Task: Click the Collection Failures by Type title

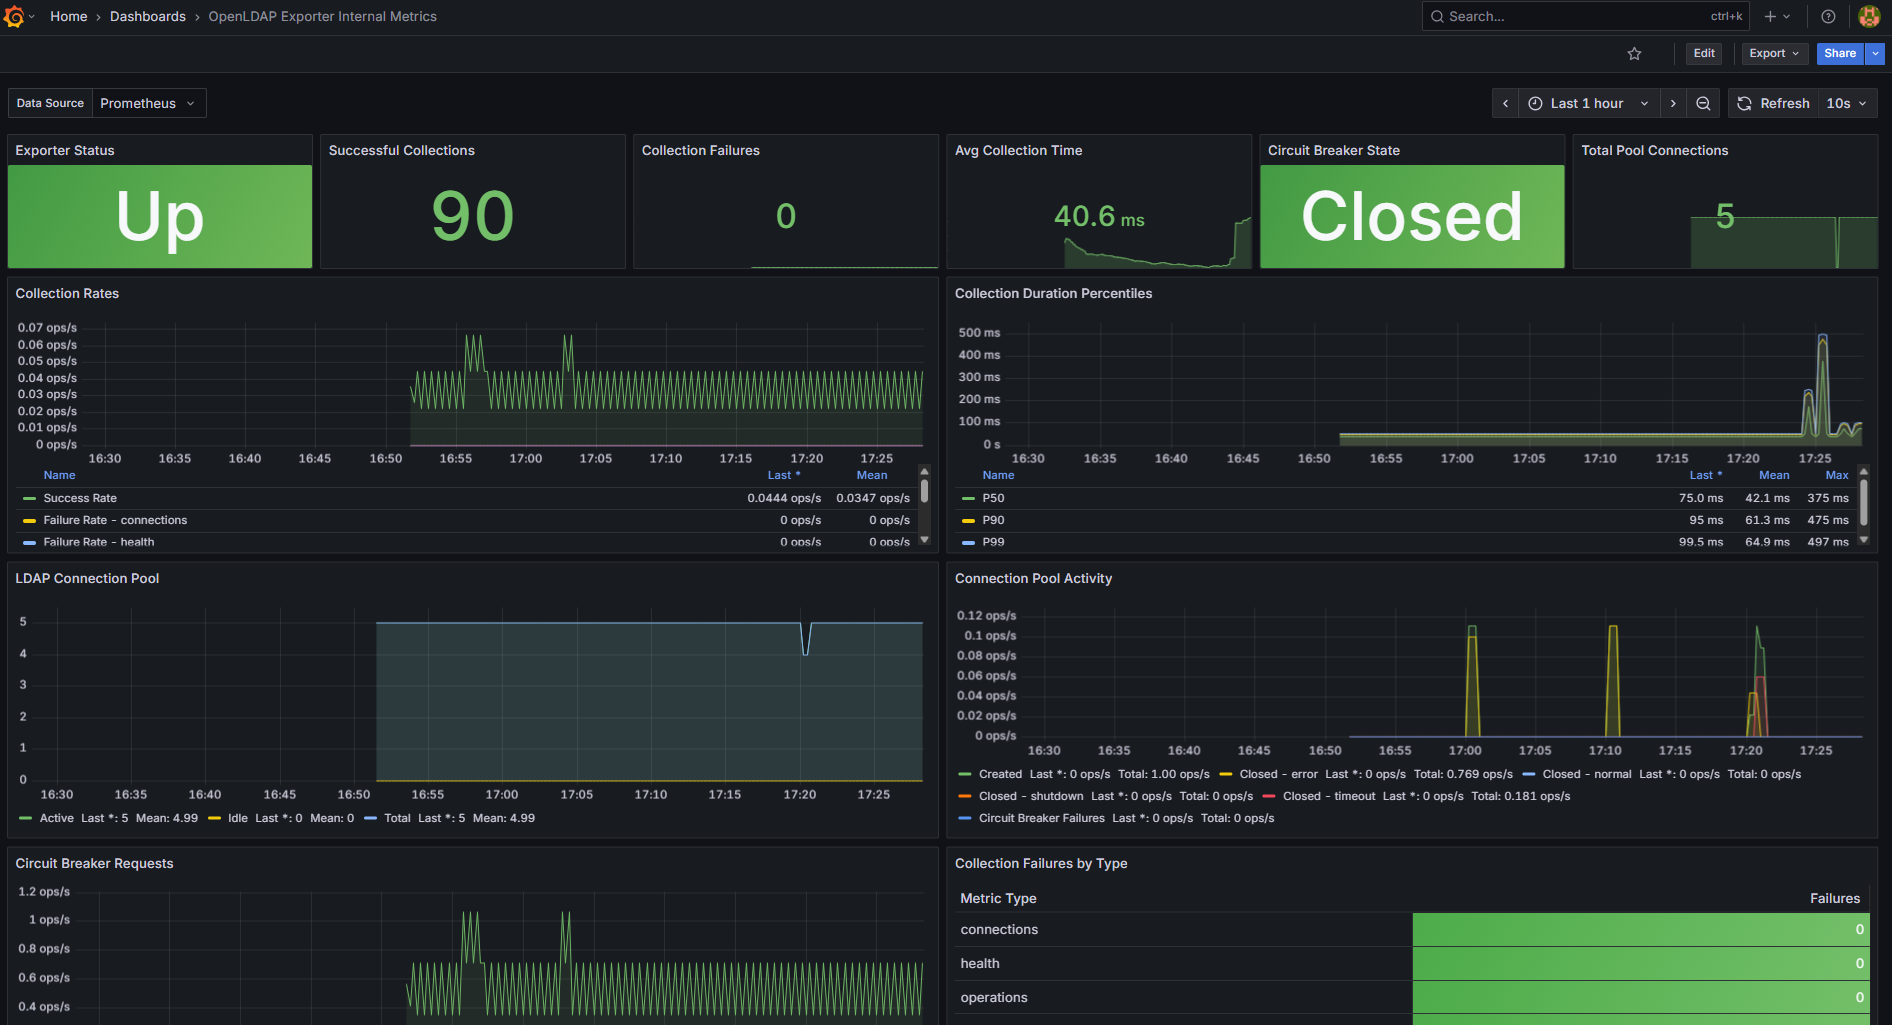Action: point(1041,864)
